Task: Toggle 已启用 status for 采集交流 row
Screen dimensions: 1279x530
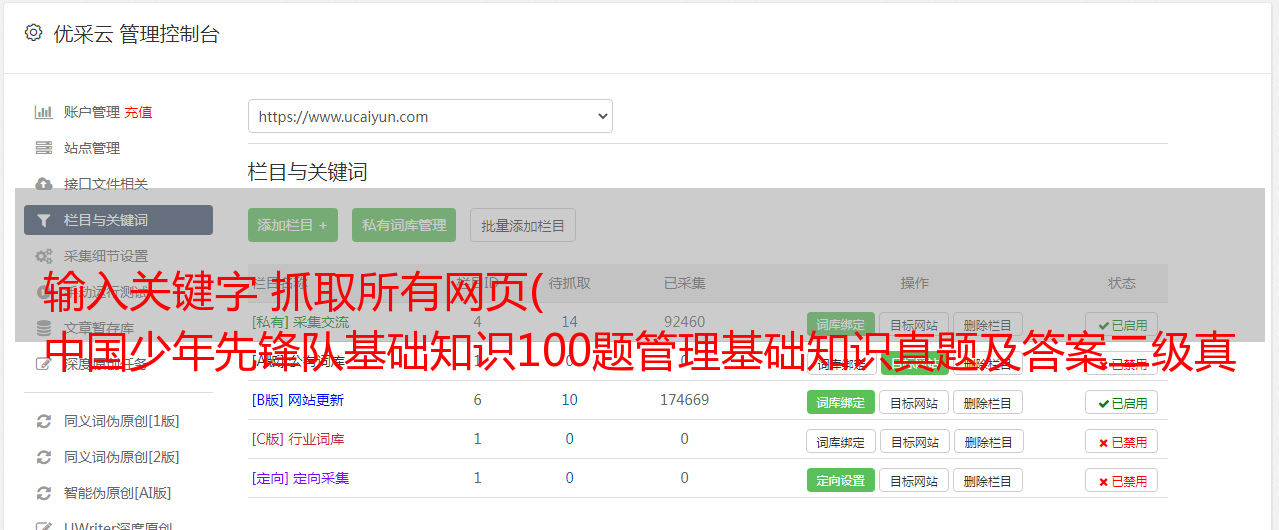Action: [1122, 325]
